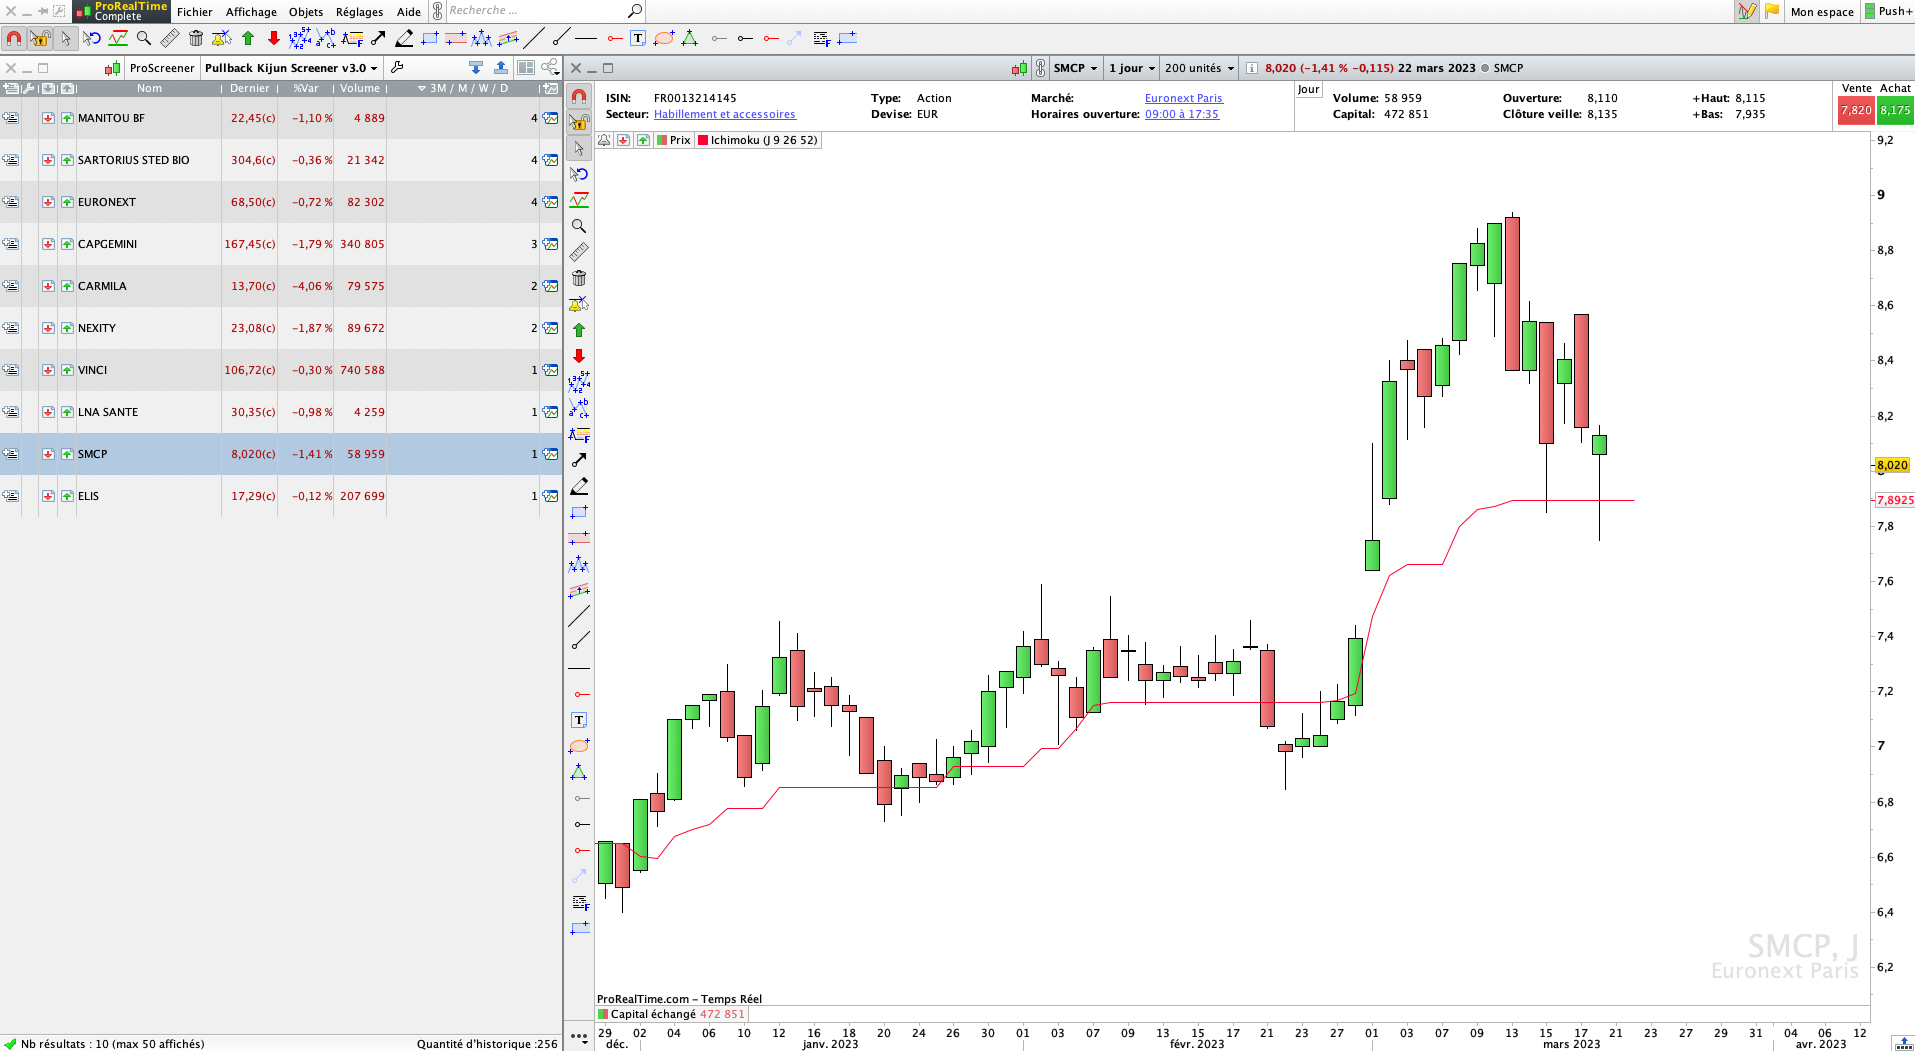Click the 09:00 à 17:35 hours link

1182,114
